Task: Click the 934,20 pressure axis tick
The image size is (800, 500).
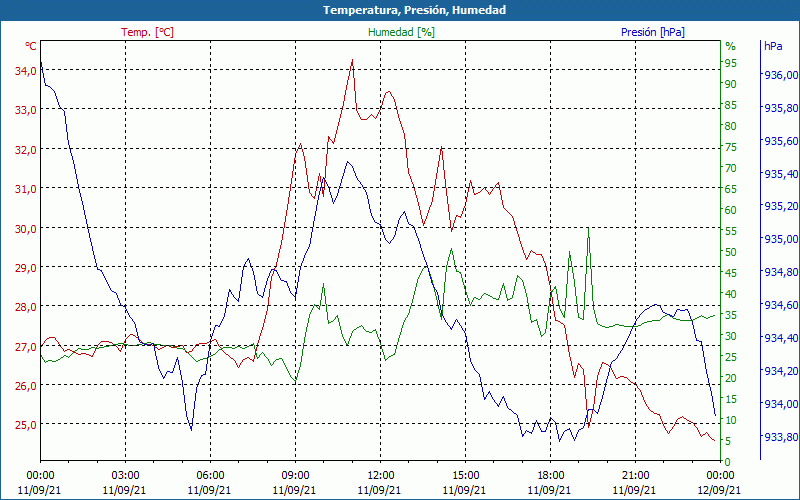Action: click(780, 371)
